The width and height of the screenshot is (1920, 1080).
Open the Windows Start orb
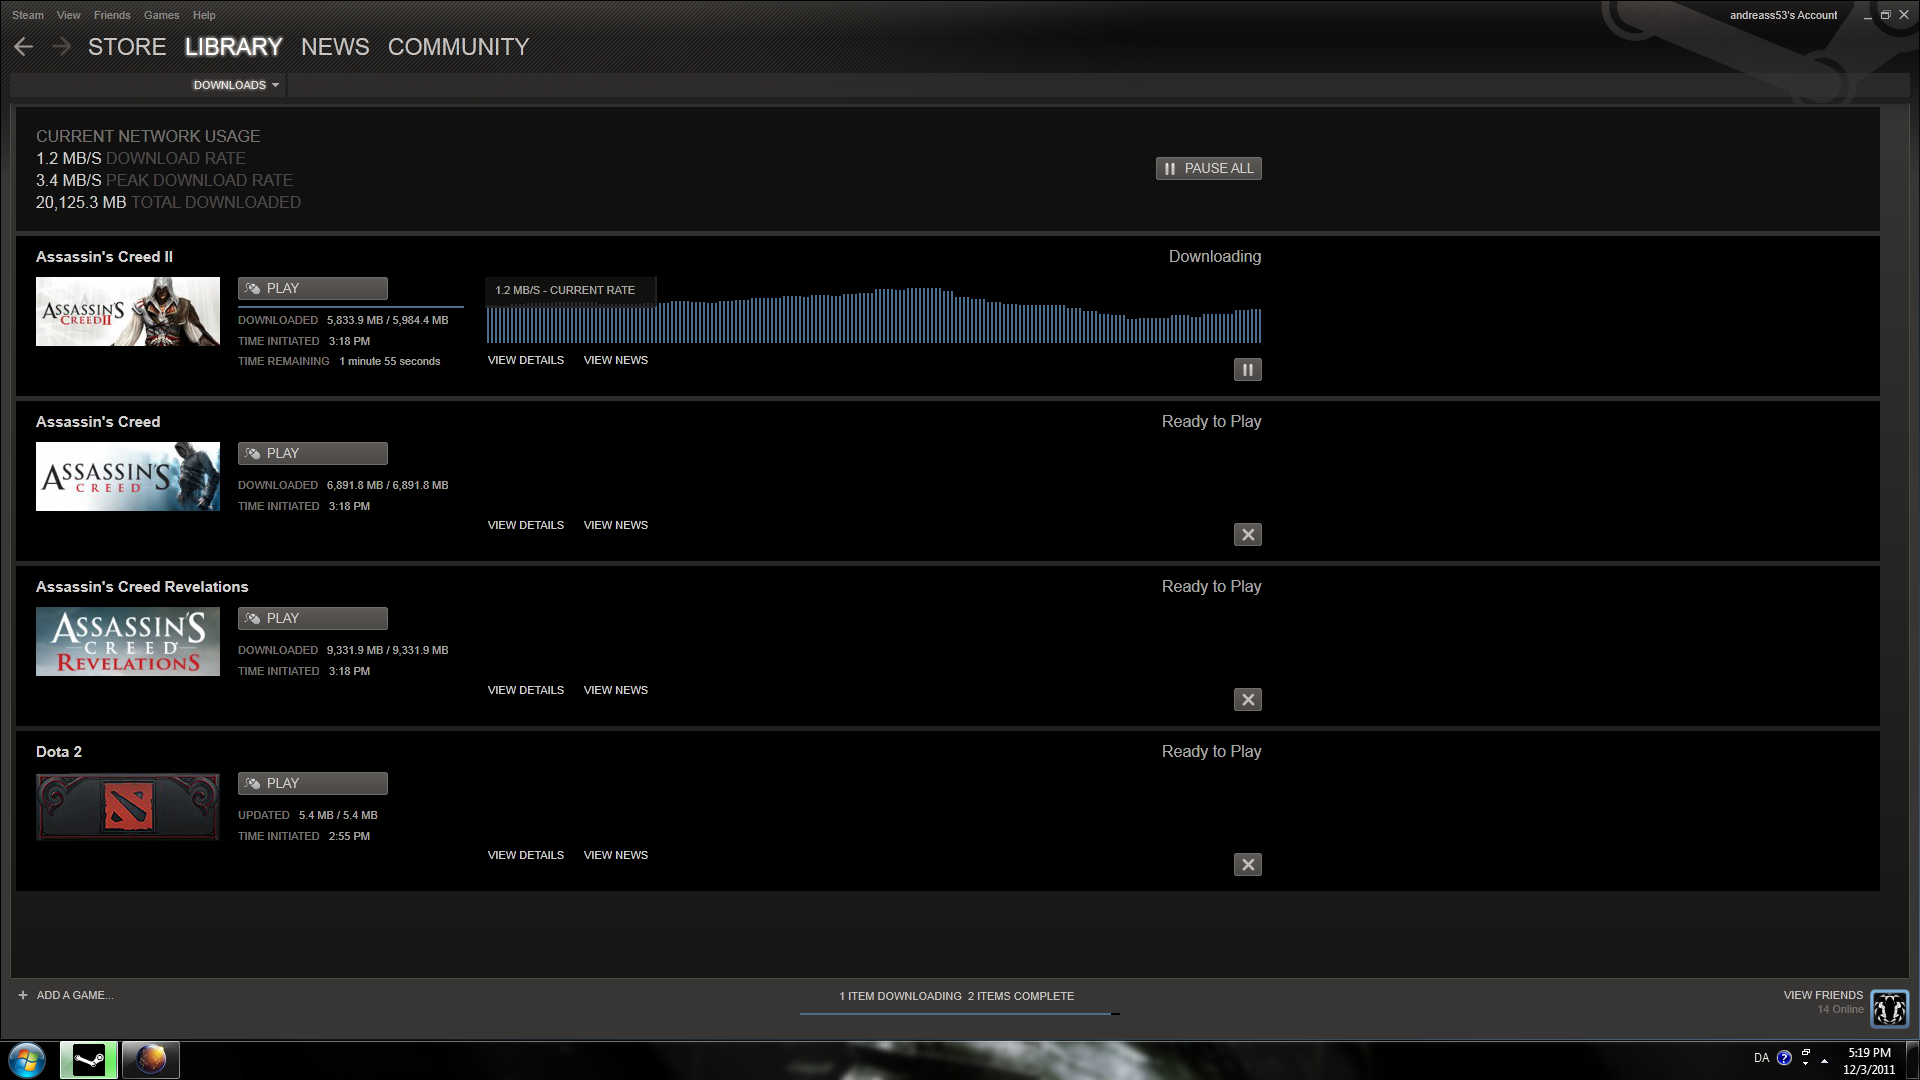click(x=27, y=1059)
